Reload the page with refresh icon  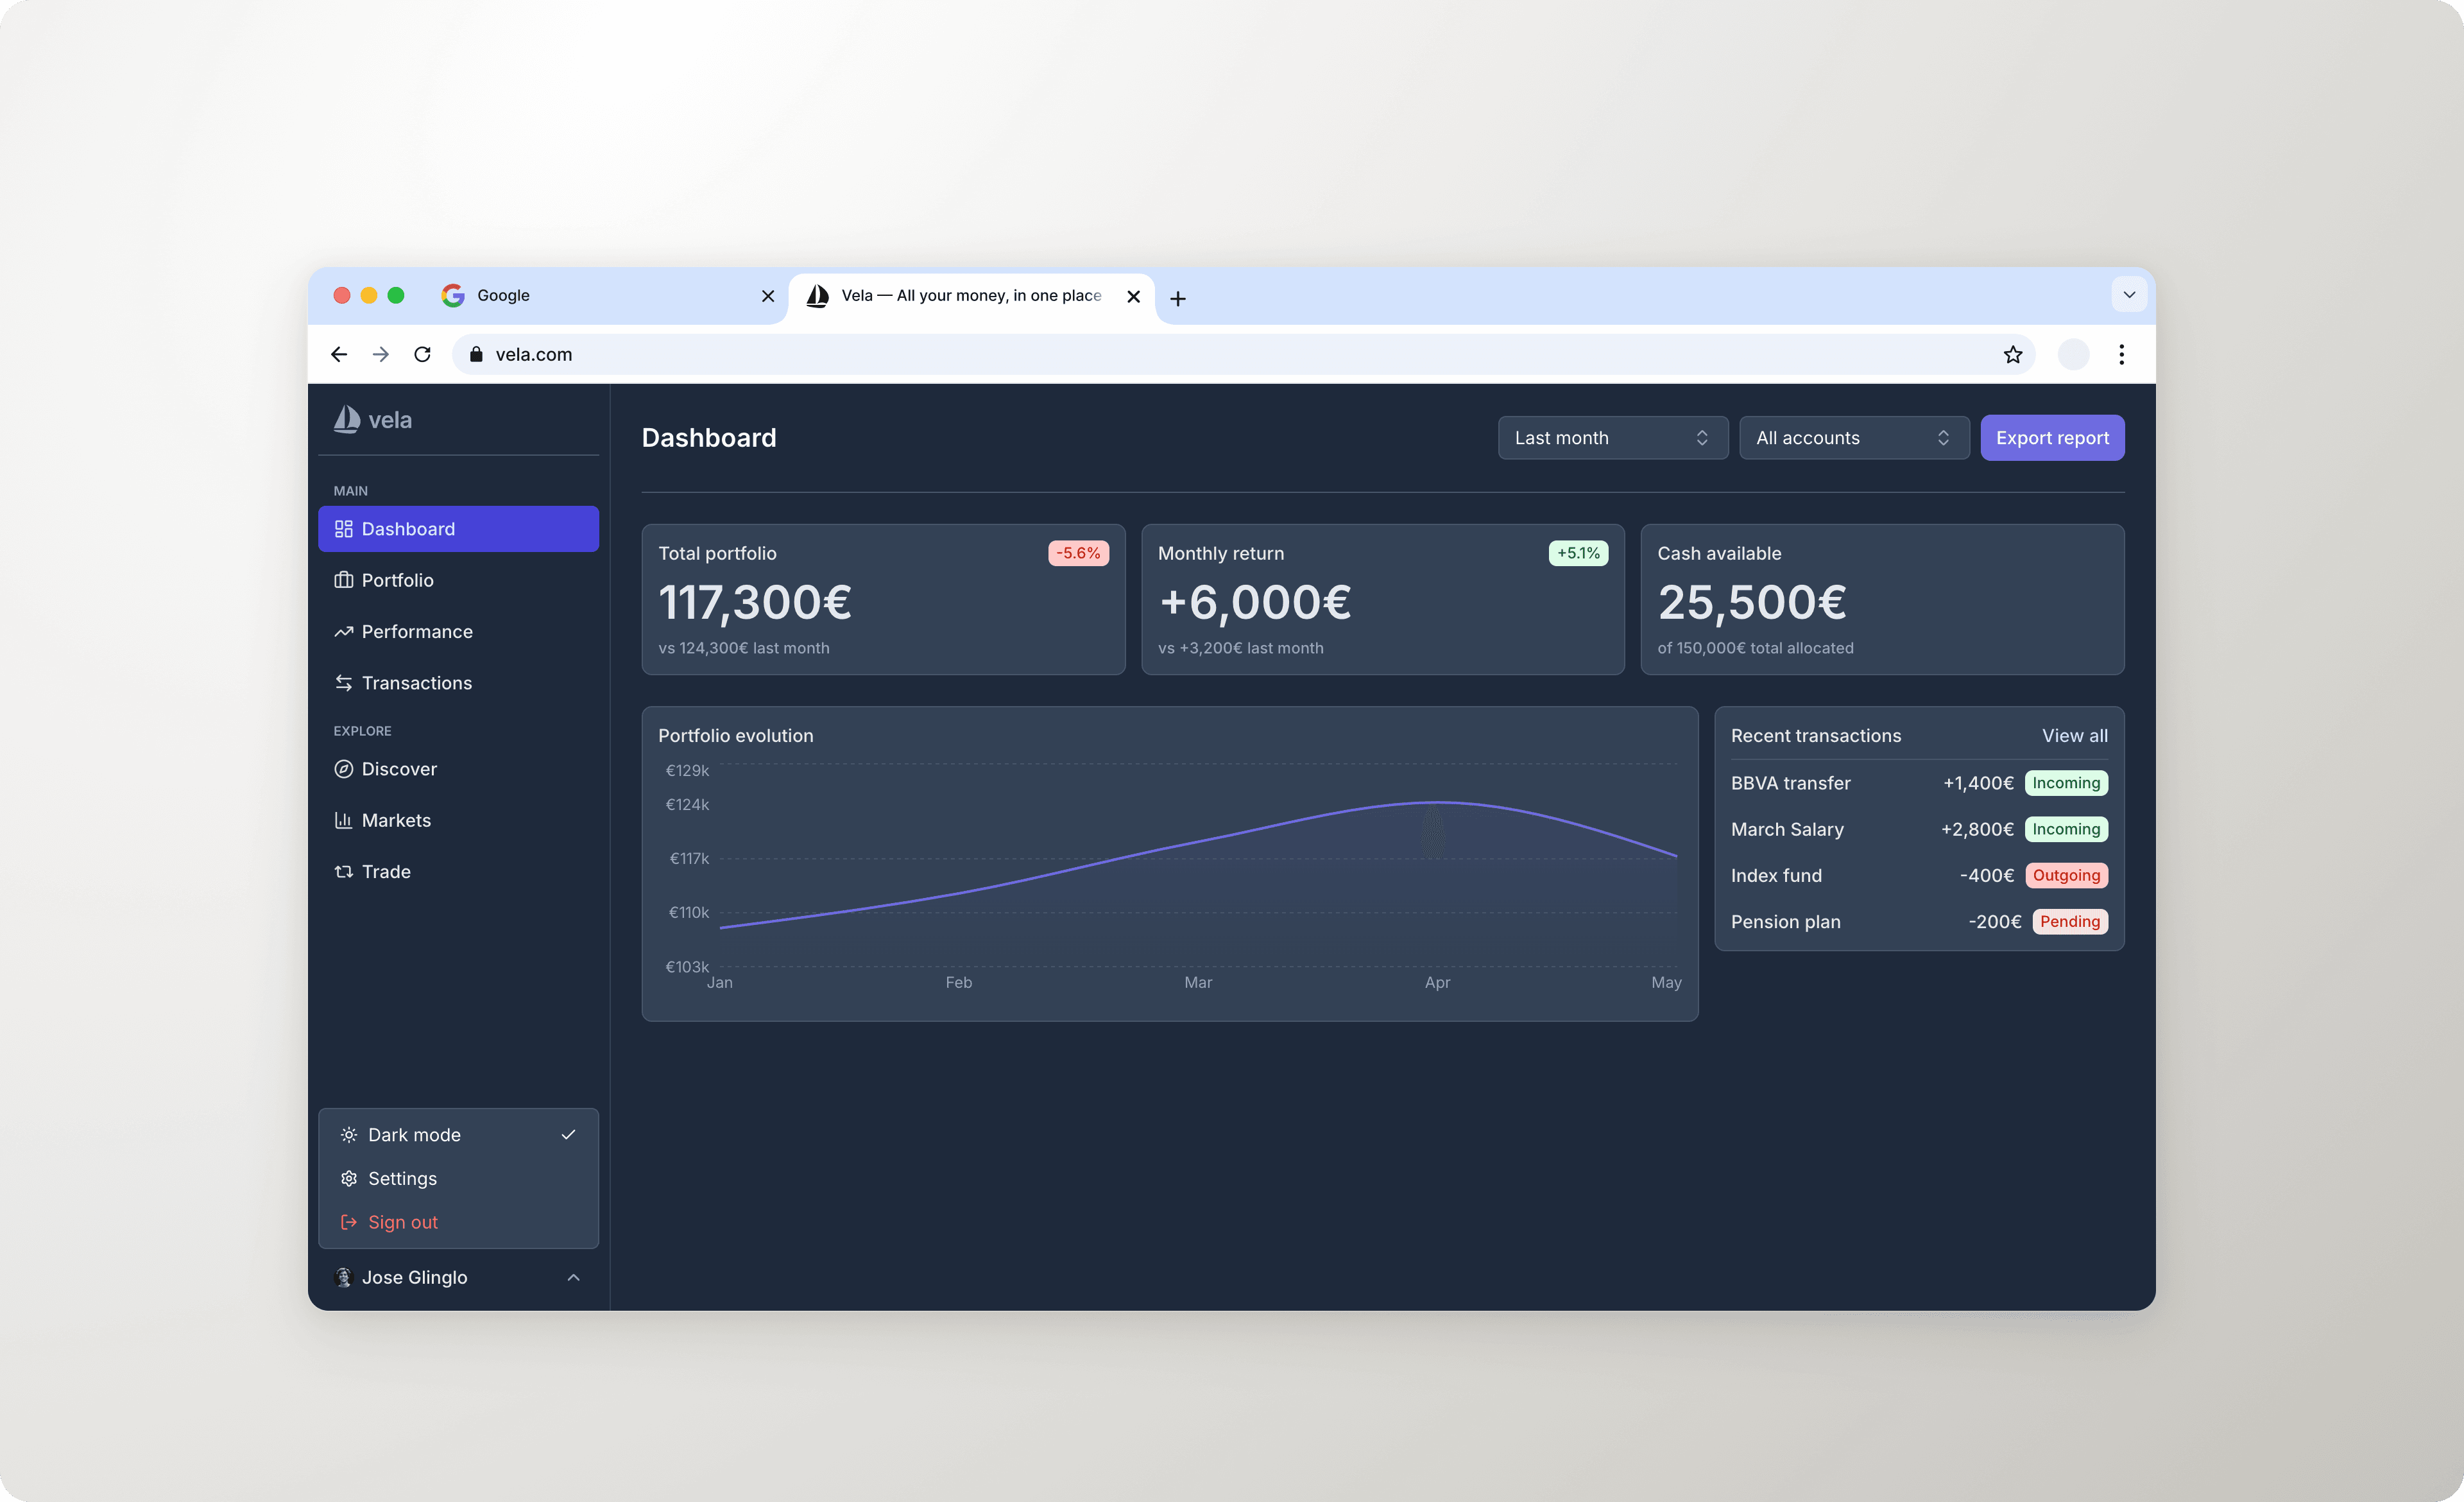(422, 354)
